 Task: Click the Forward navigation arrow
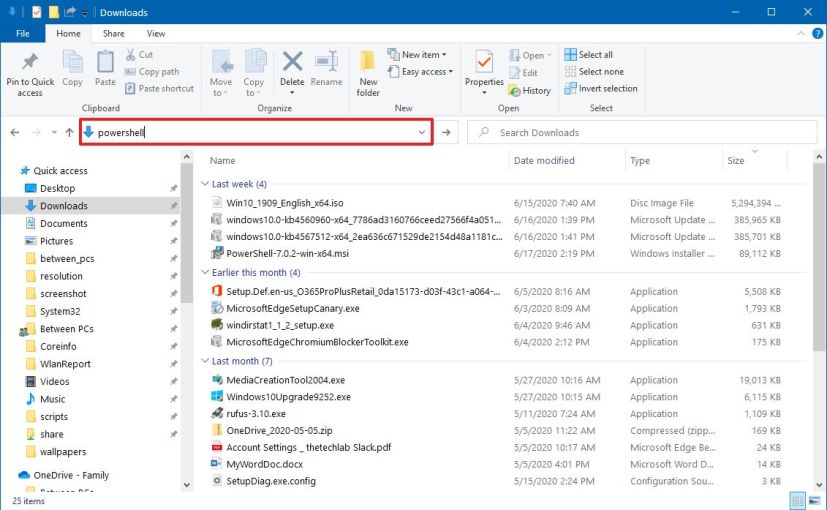pyautogui.click(x=36, y=132)
